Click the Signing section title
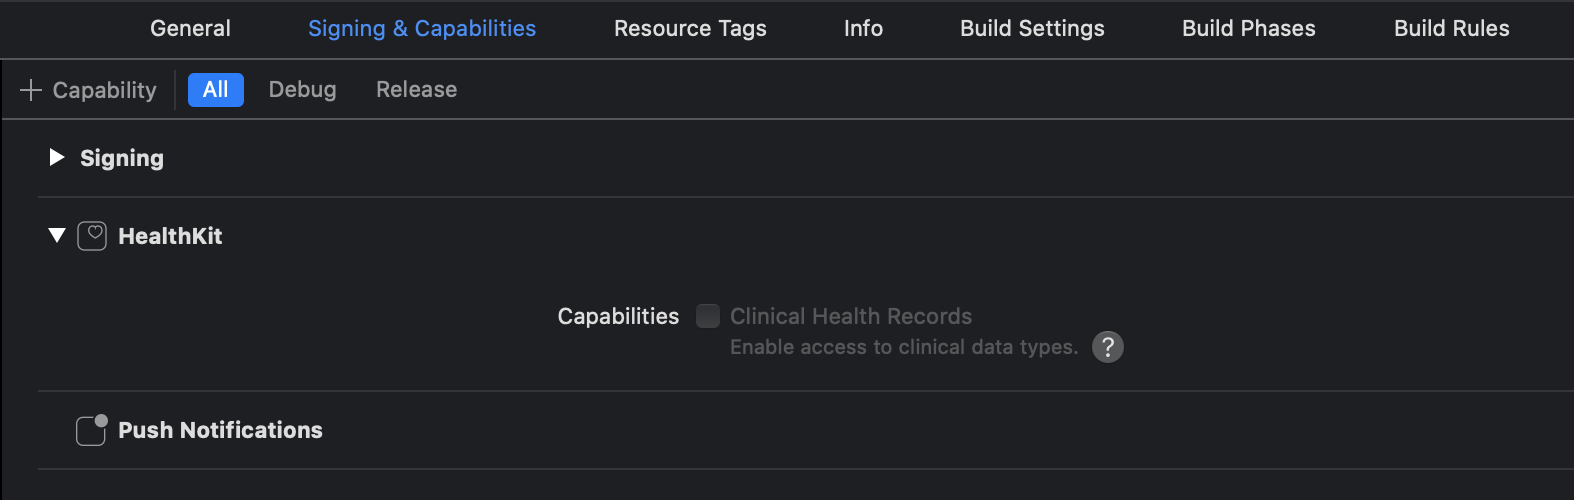1574x500 pixels. click(x=122, y=158)
